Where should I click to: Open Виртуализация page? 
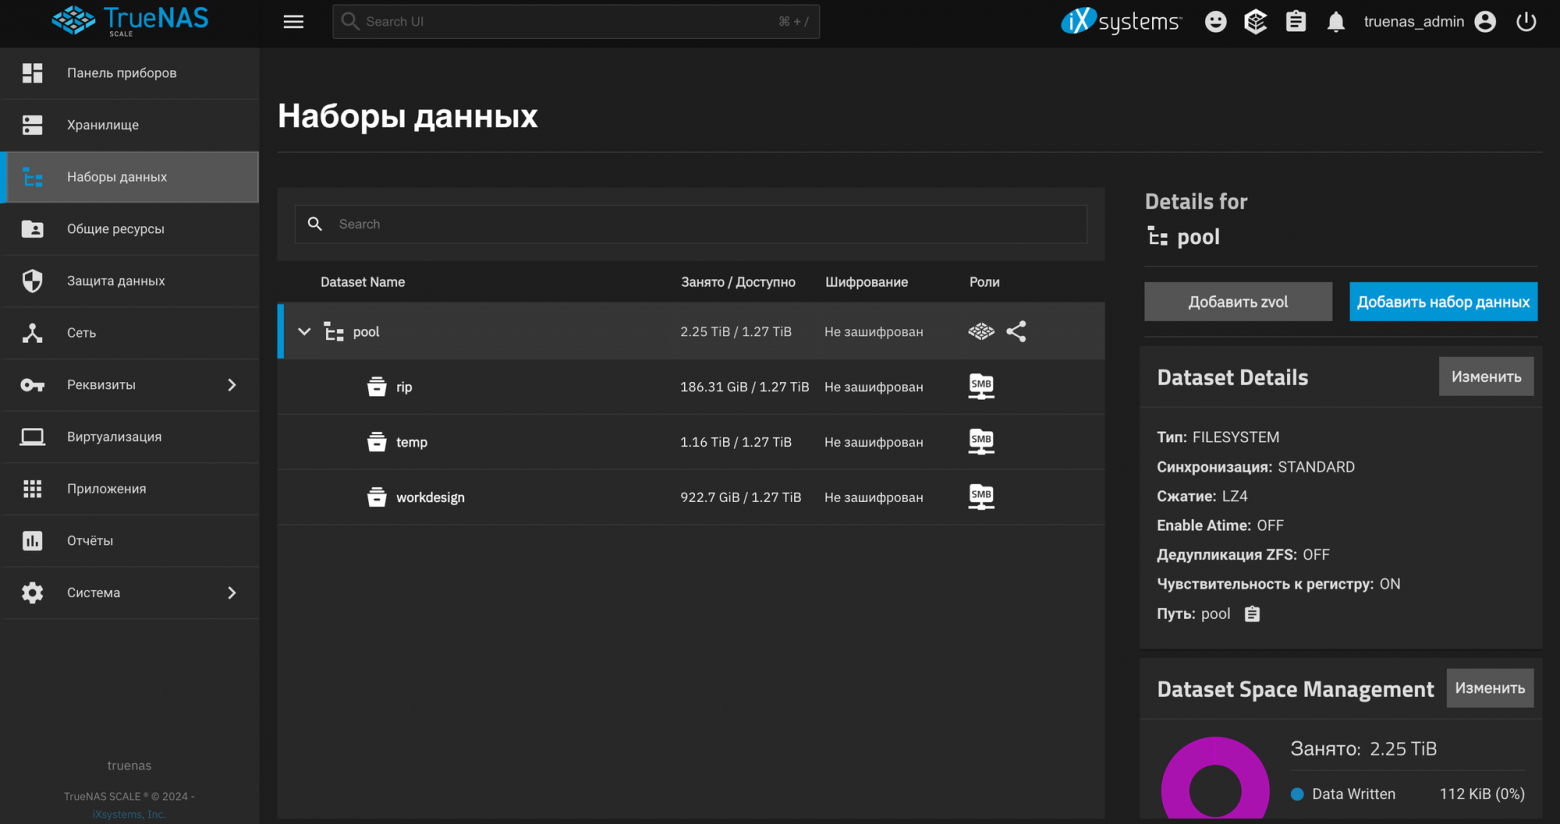(x=130, y=437)
